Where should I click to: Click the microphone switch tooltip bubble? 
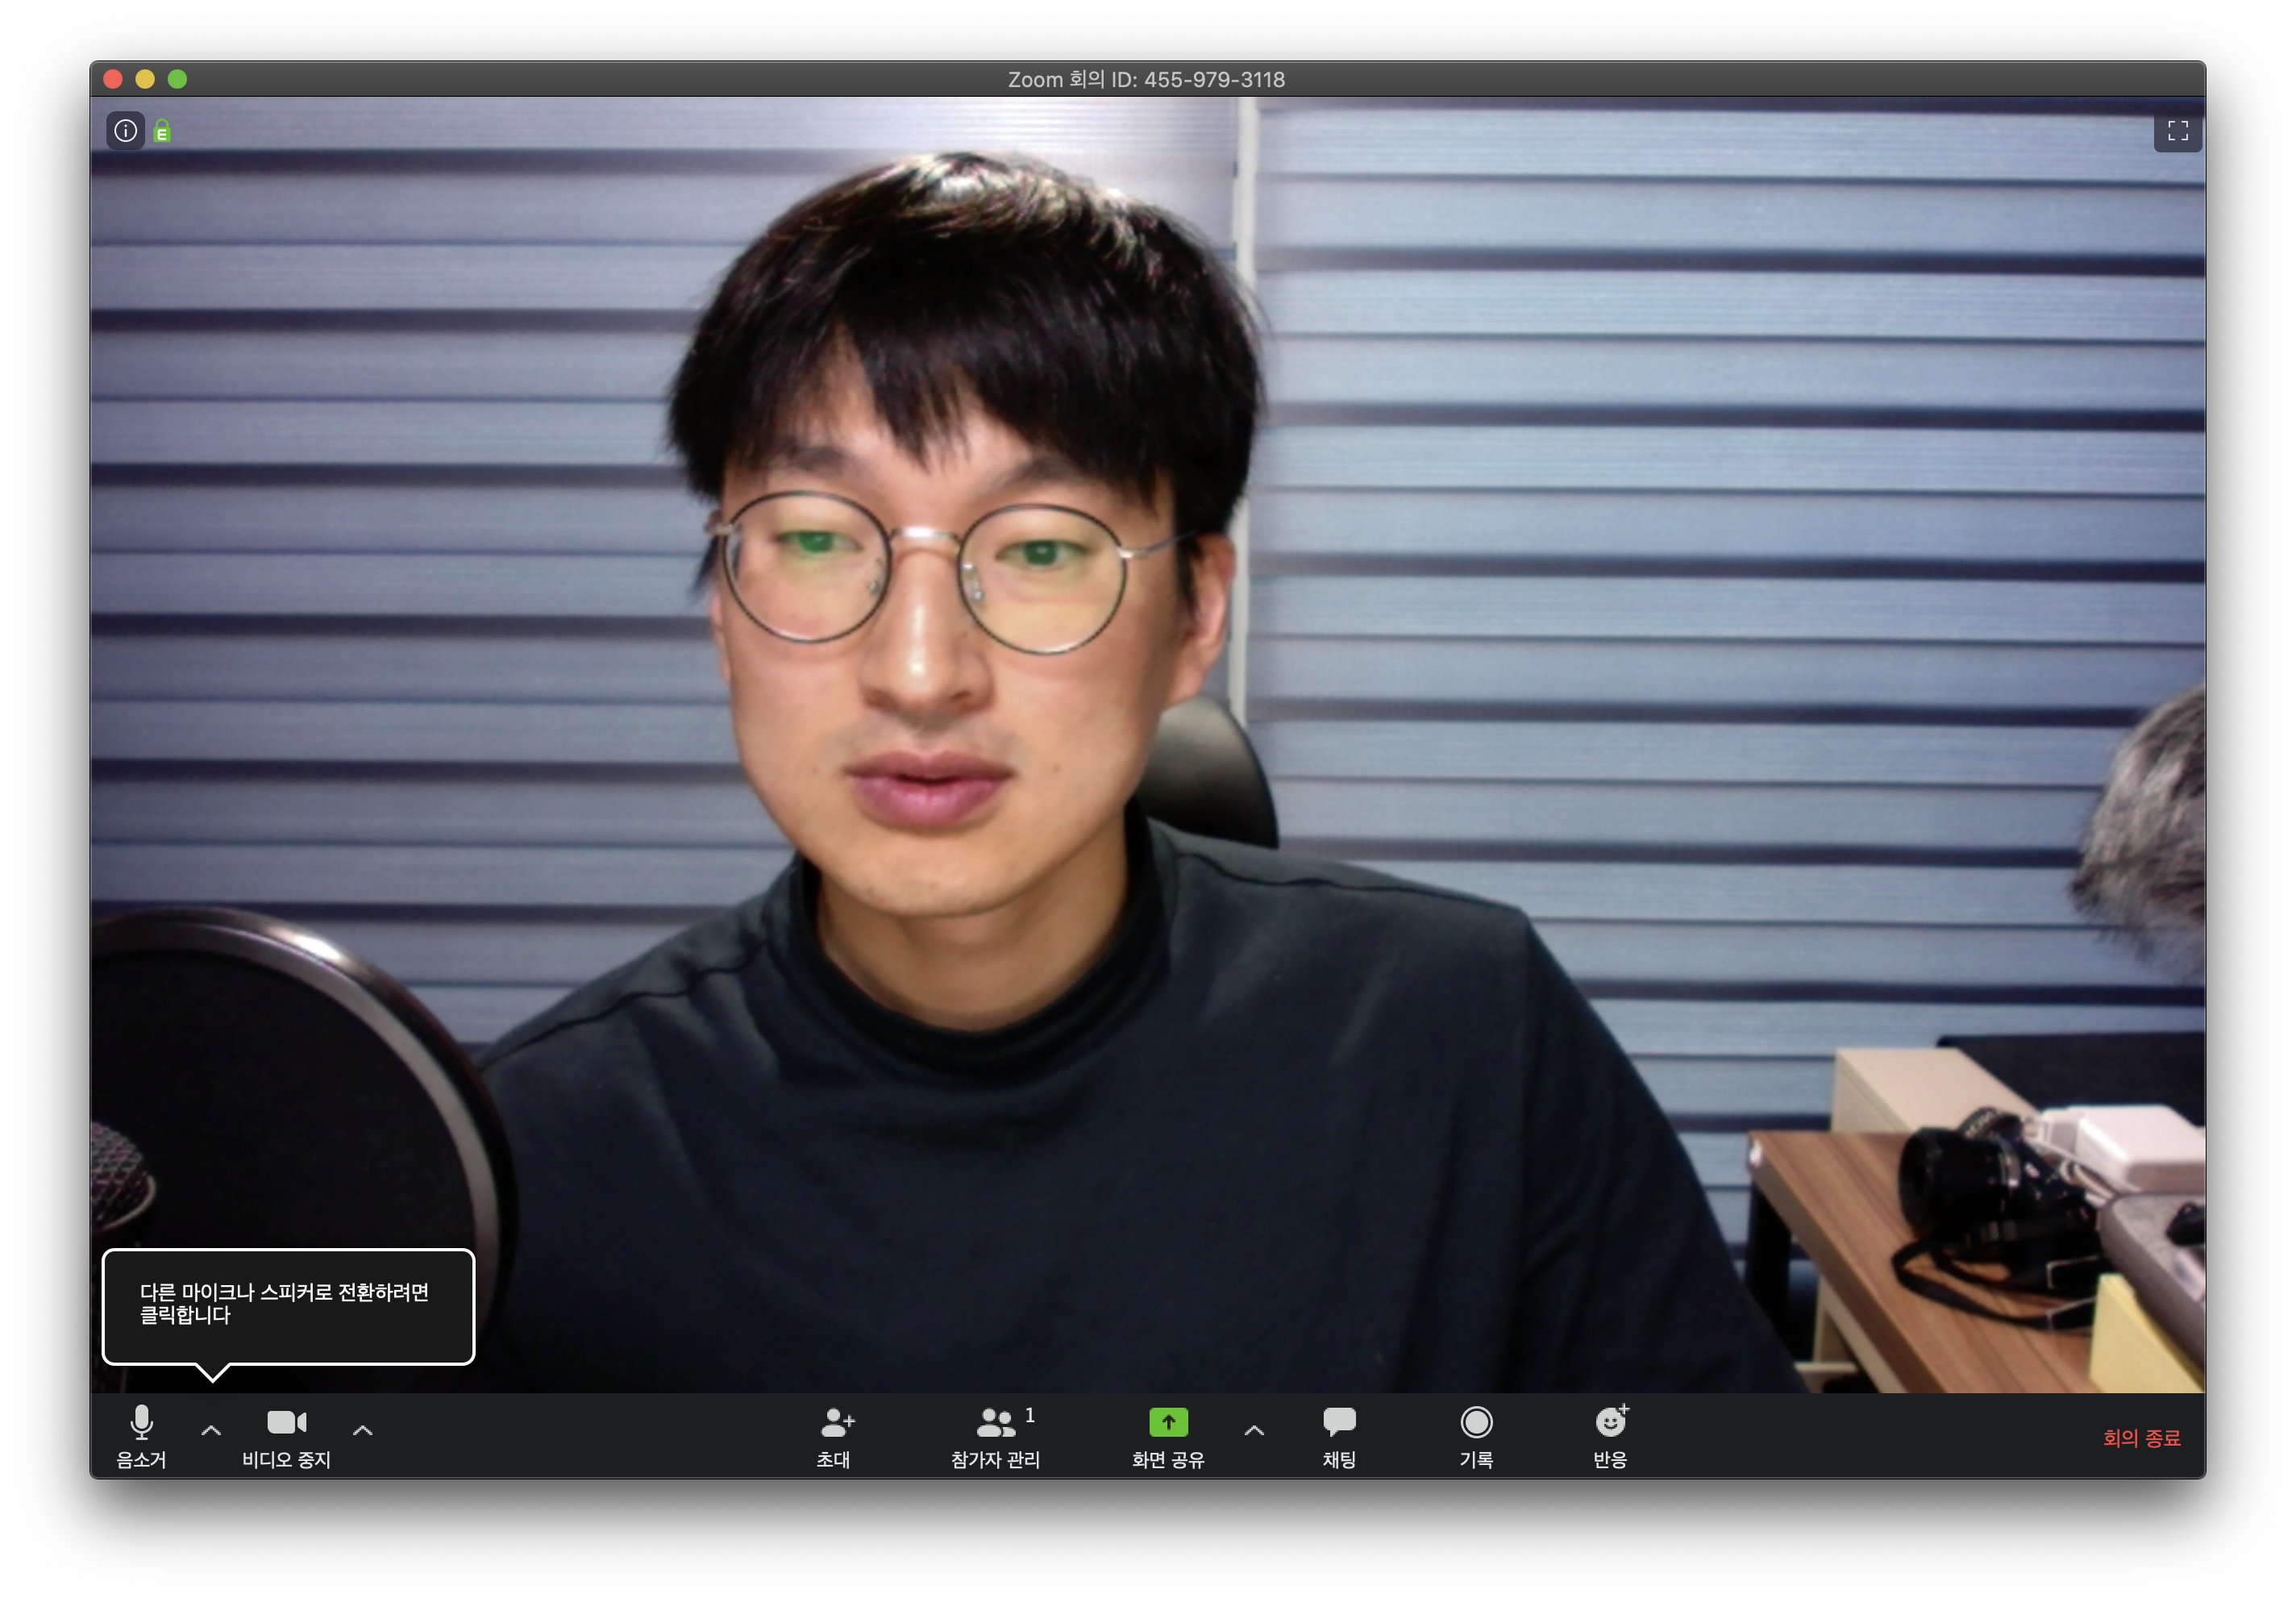click(288, 1305)
